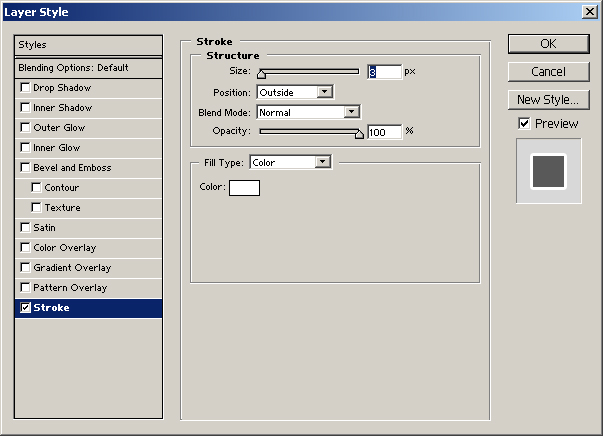Check the Color Overlay box
603x436 pixels.
[25, 248]
